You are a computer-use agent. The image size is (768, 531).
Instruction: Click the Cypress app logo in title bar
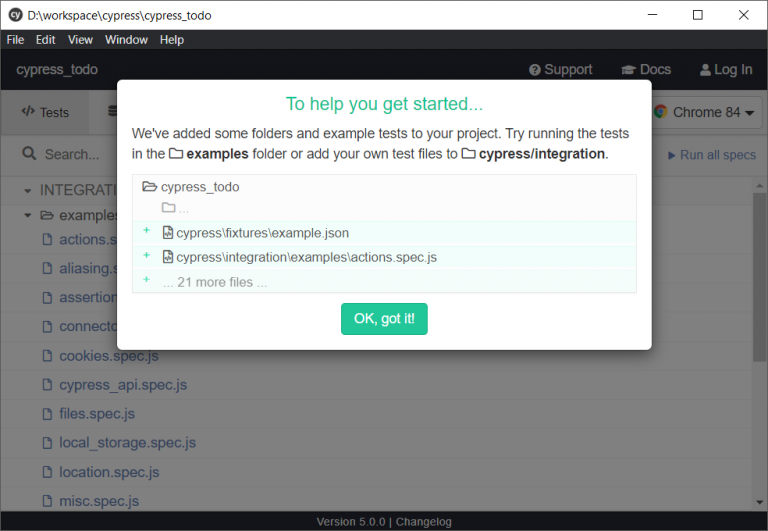click(15, 15)
